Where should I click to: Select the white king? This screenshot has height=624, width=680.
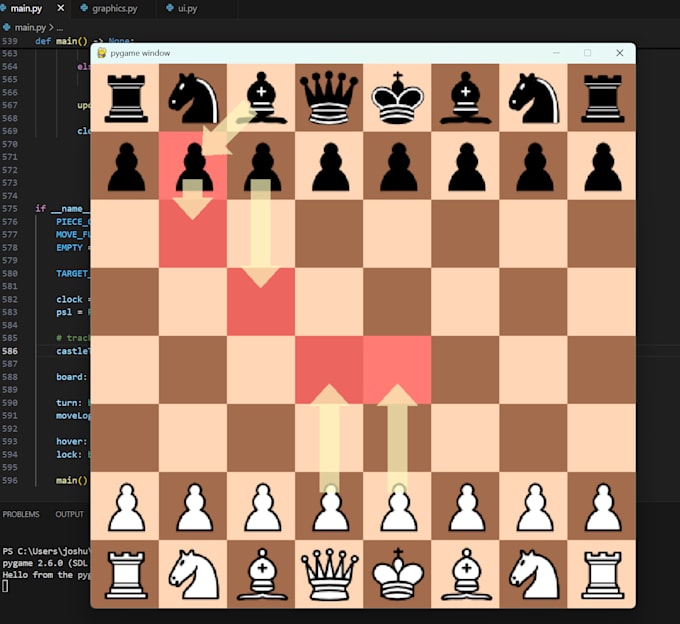398,575
